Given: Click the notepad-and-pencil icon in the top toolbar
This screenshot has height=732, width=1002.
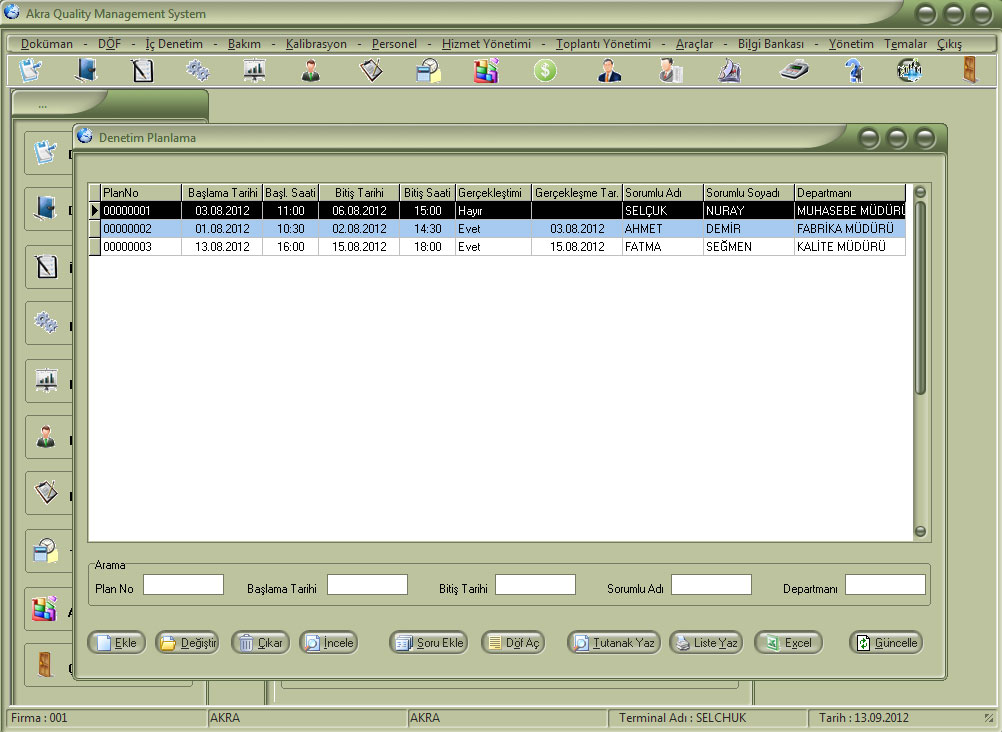Looking at the screenshot, I should pyautogui.click(x=142, y=70).
